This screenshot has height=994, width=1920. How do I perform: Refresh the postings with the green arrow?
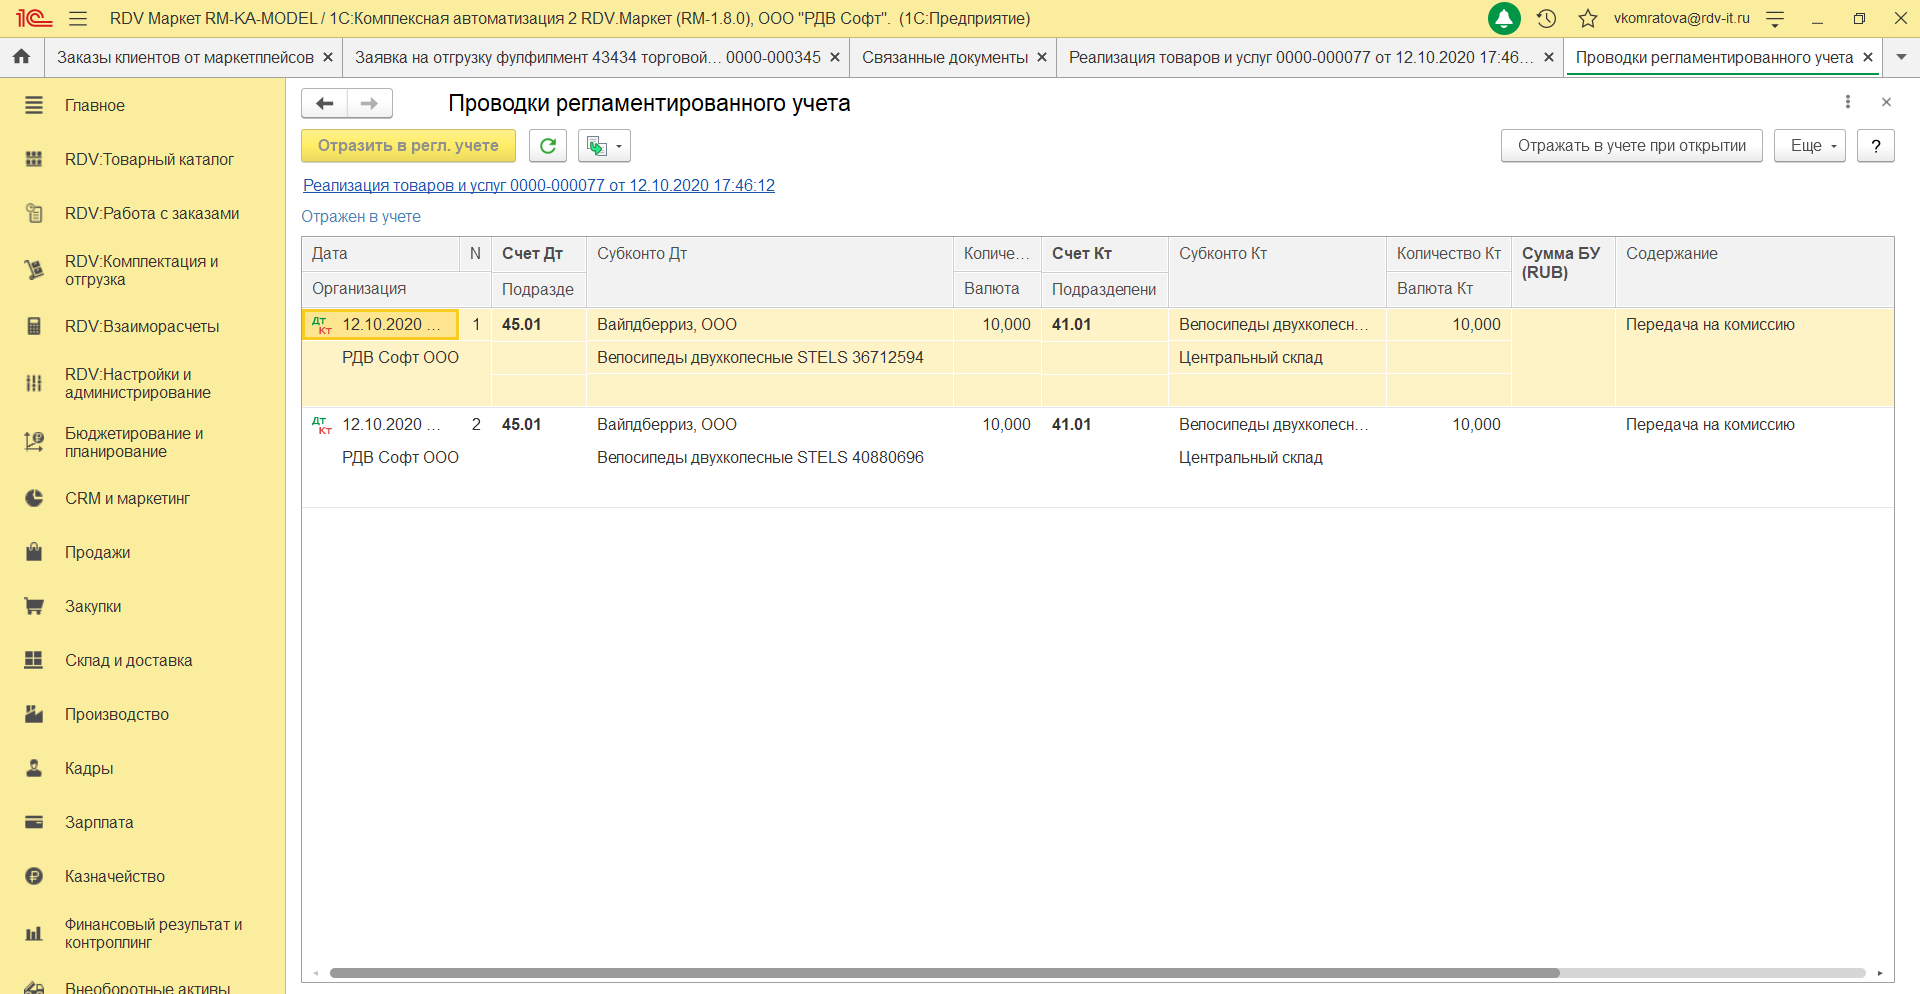click(x=548, y=146)
